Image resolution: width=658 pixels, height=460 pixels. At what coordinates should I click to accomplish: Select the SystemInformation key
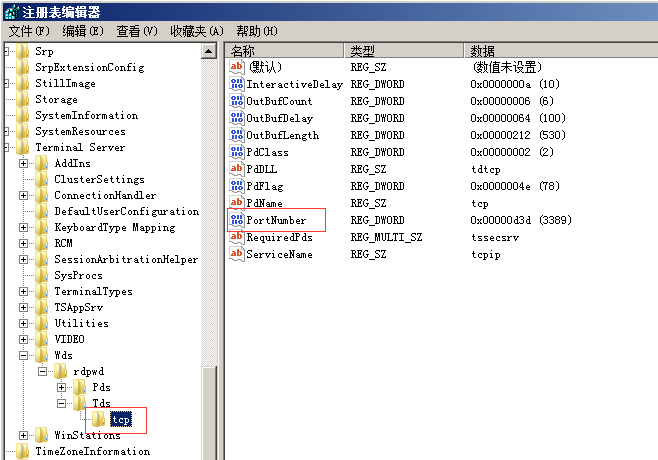pos(86,115)
